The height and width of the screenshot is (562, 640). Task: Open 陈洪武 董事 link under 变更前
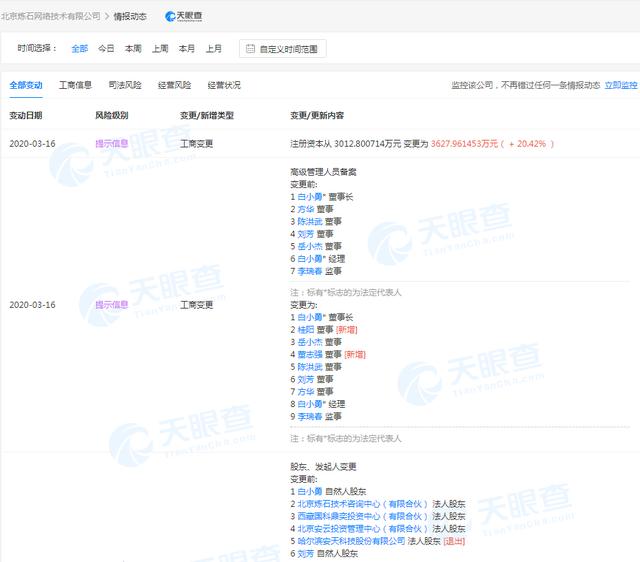click(310, 222)
